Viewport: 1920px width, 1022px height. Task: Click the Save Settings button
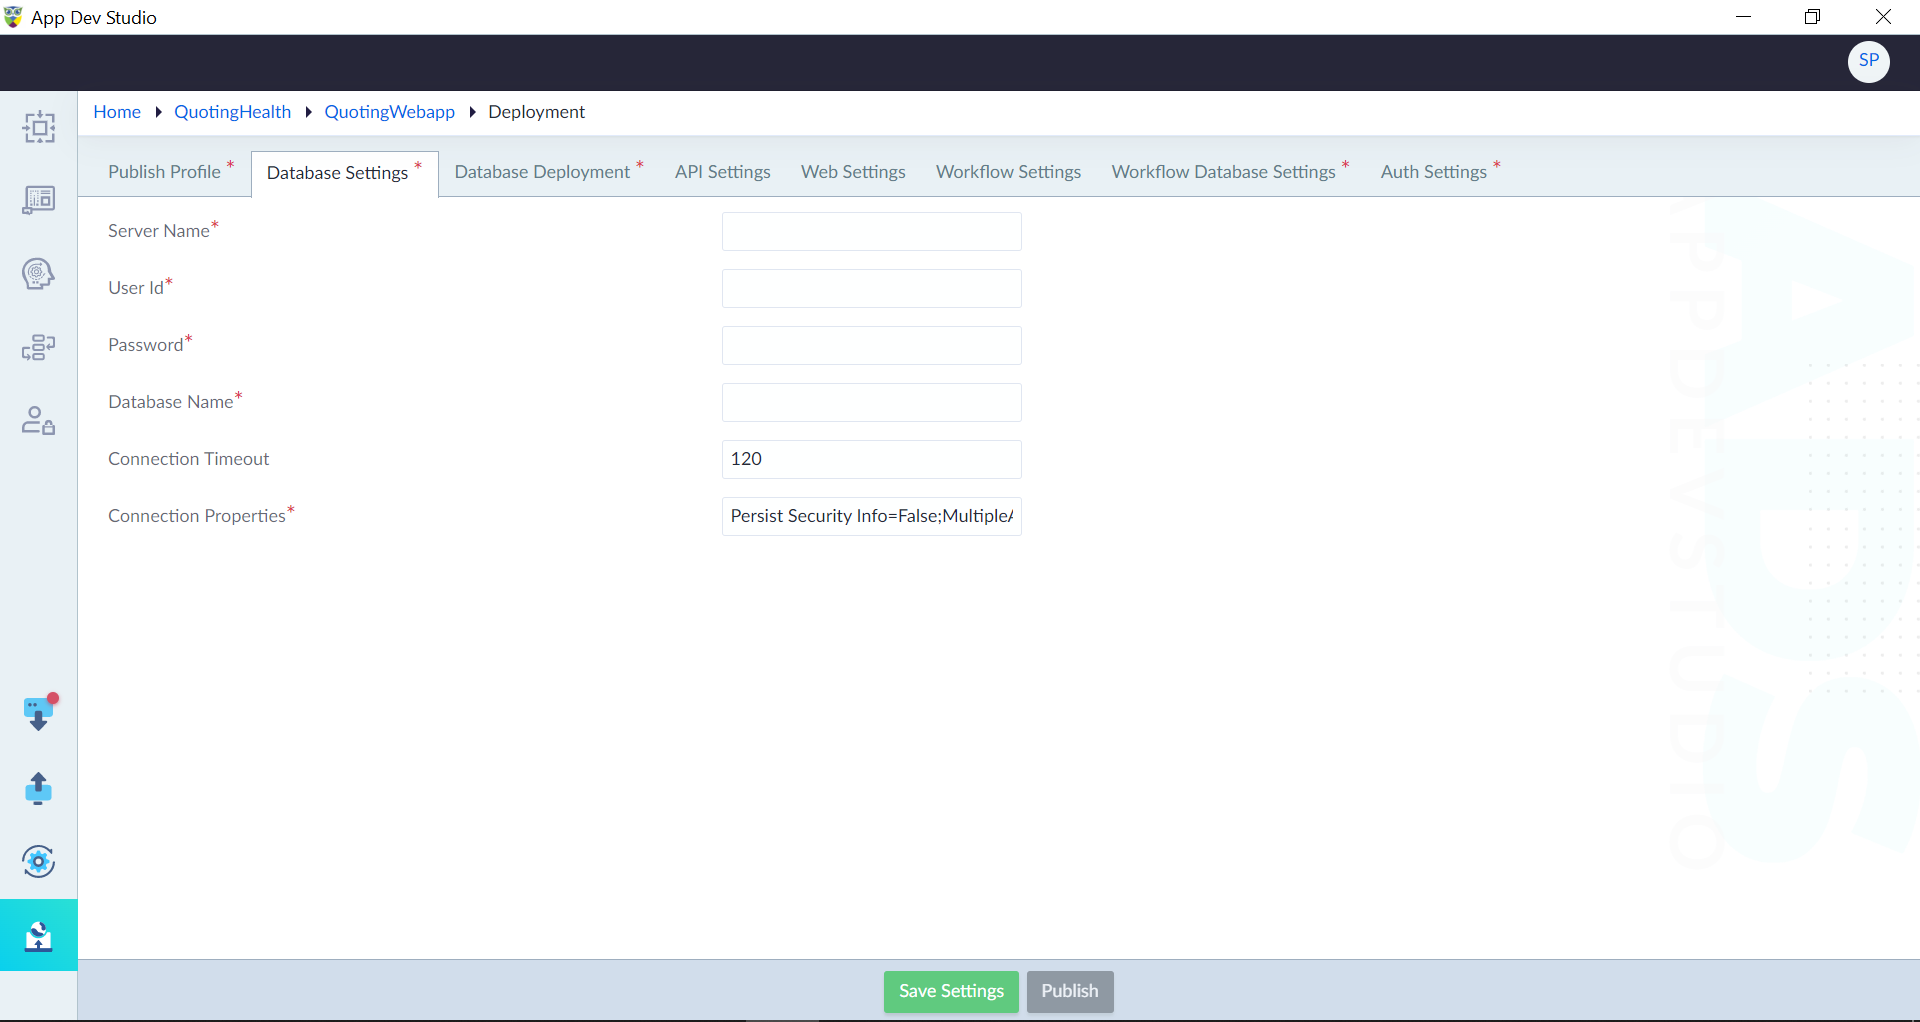951,991
